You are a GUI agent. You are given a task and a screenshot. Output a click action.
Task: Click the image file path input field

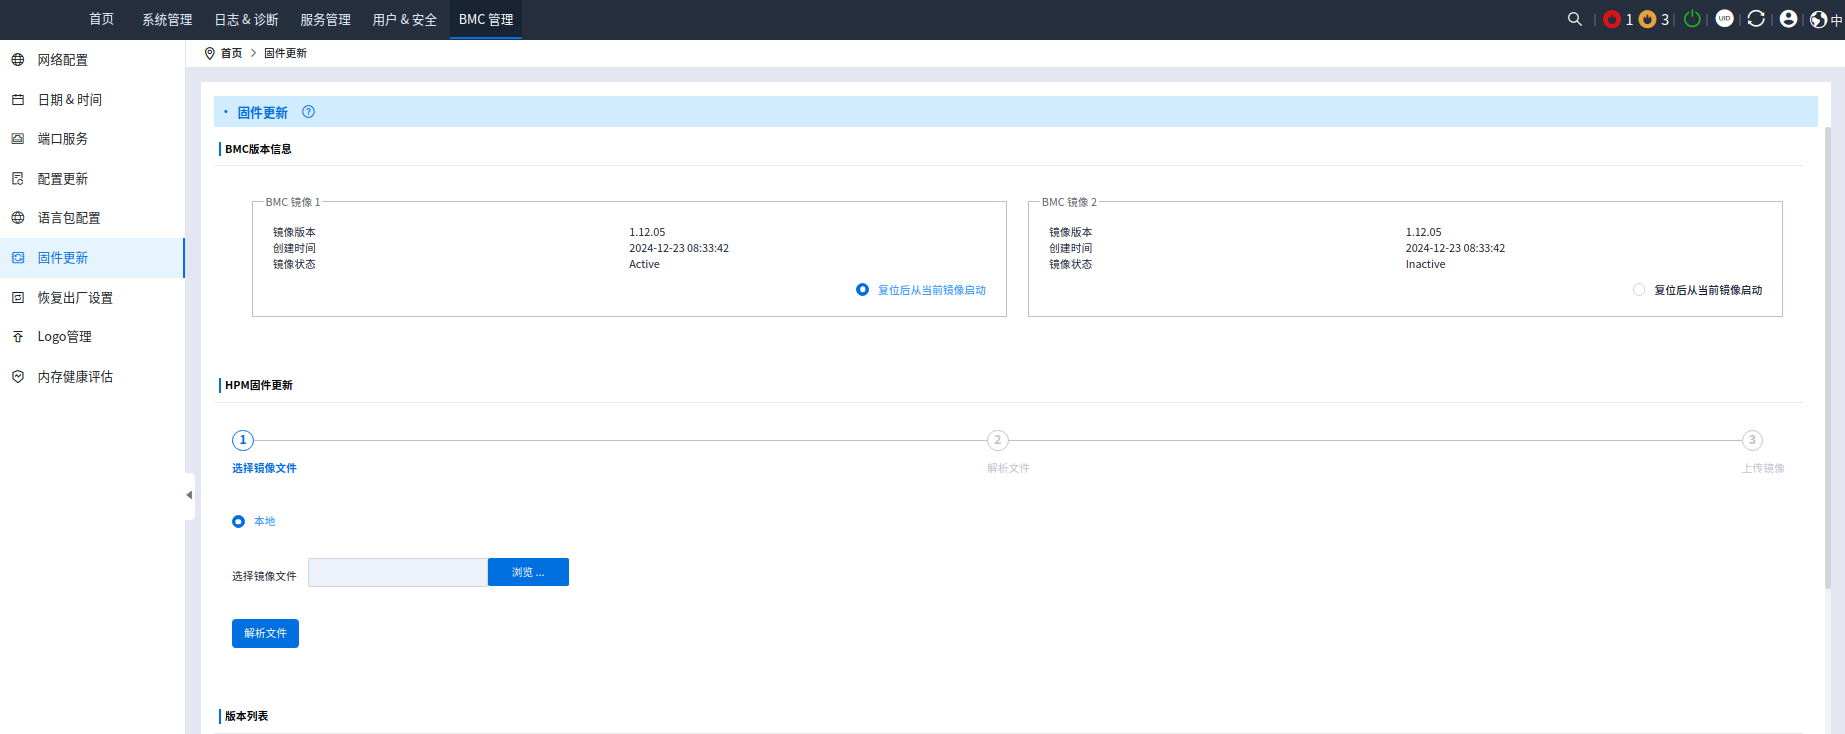tap(397, 572)
